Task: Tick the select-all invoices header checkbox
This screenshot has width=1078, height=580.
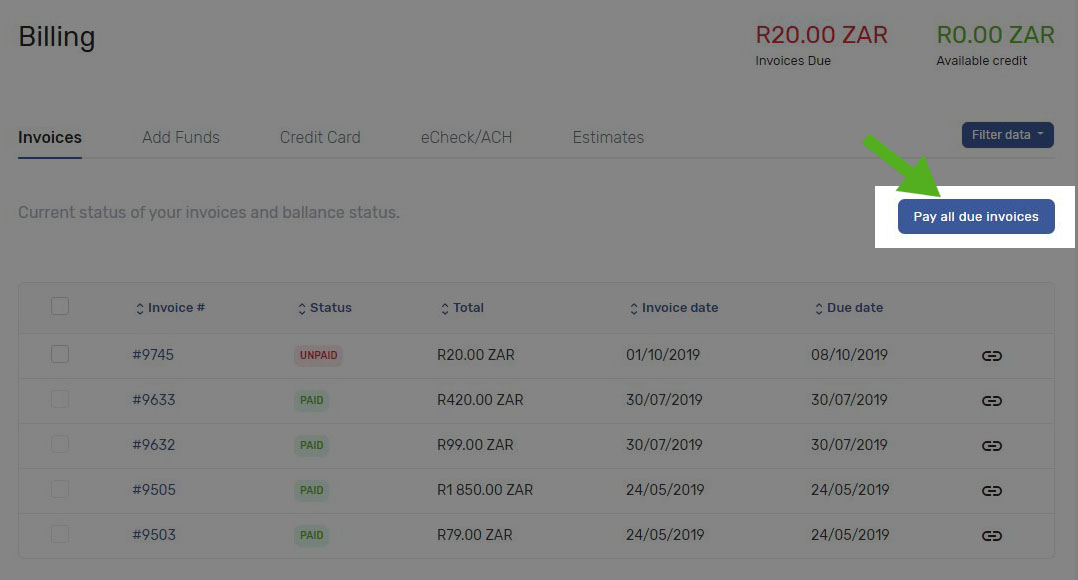Action: tap(60, 306)
